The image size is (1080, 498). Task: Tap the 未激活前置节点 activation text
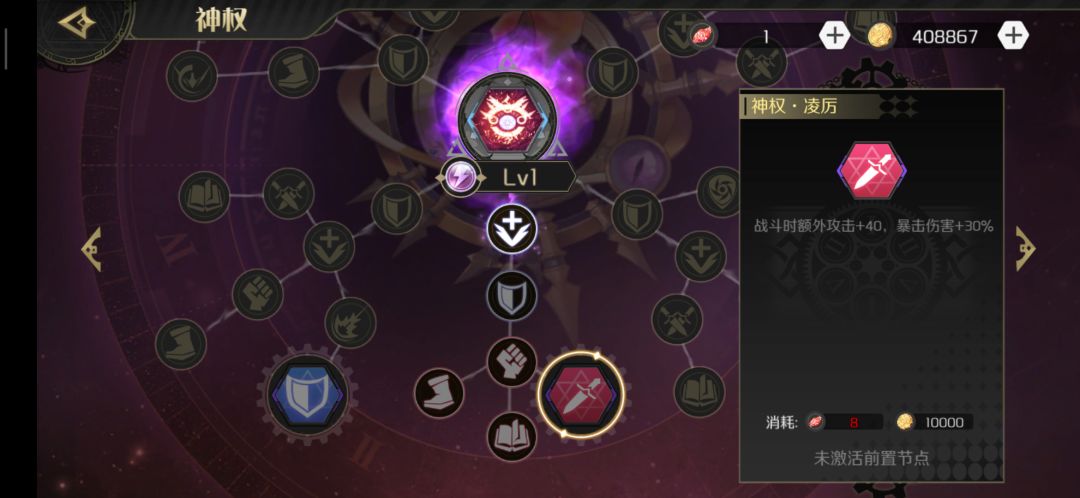pos(871,457)
